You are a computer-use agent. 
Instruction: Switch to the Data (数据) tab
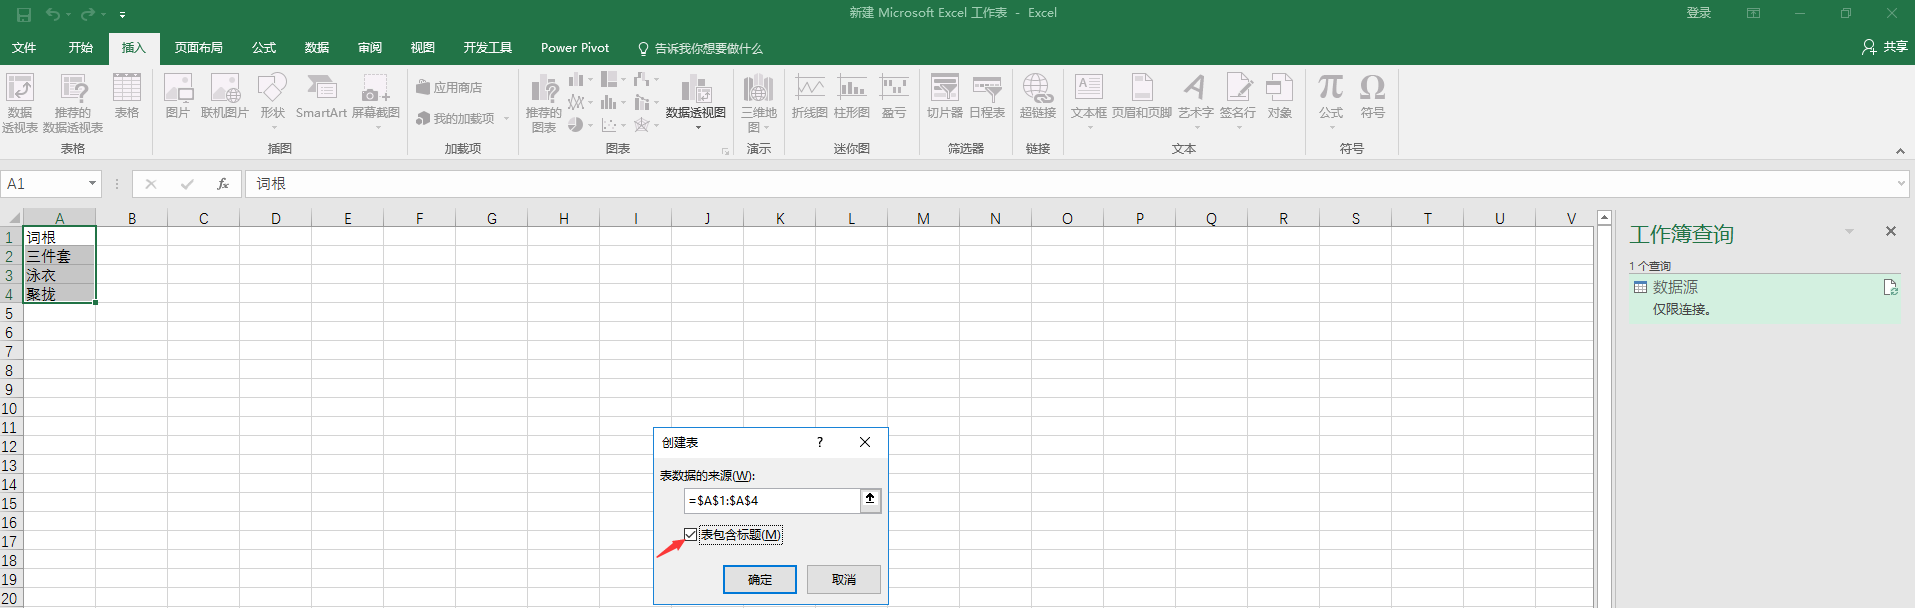click(317, 48)
